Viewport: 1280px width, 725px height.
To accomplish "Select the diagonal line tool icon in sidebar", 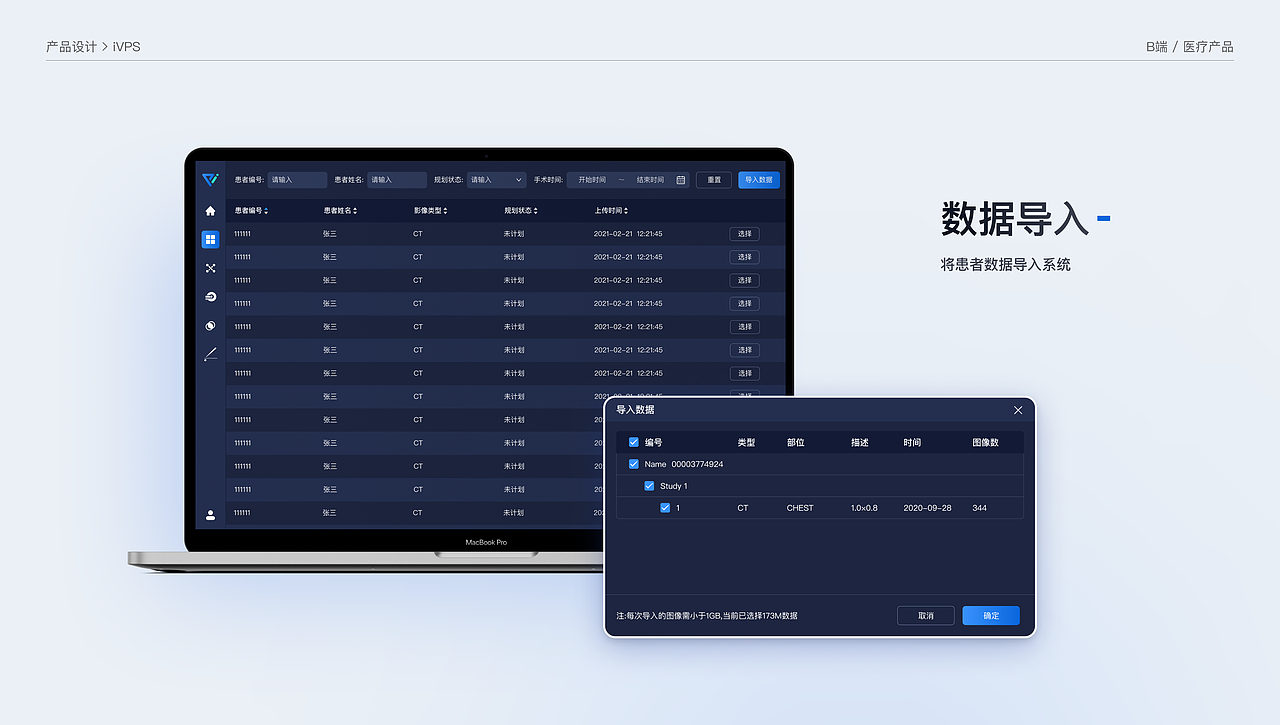I will pos(210,354).
